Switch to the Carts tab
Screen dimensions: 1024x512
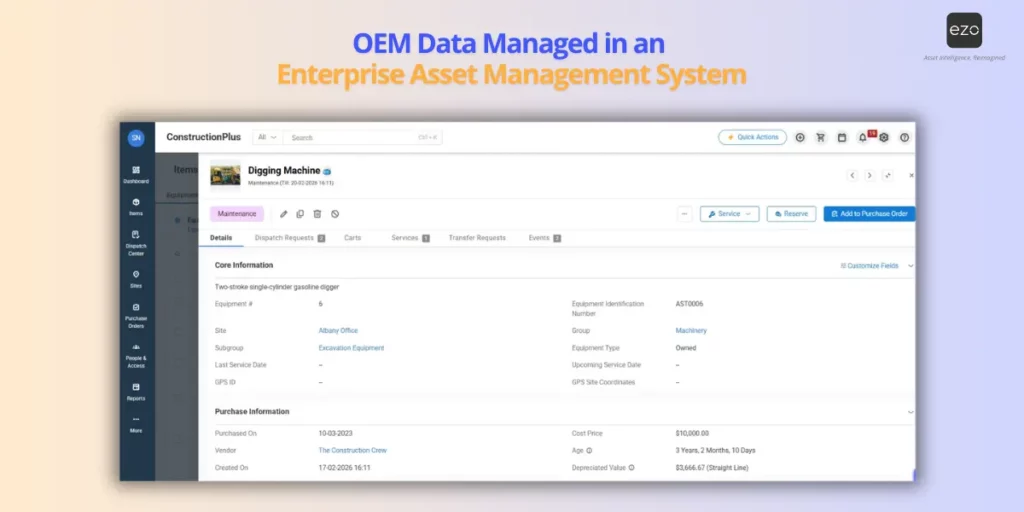[353, 238]
